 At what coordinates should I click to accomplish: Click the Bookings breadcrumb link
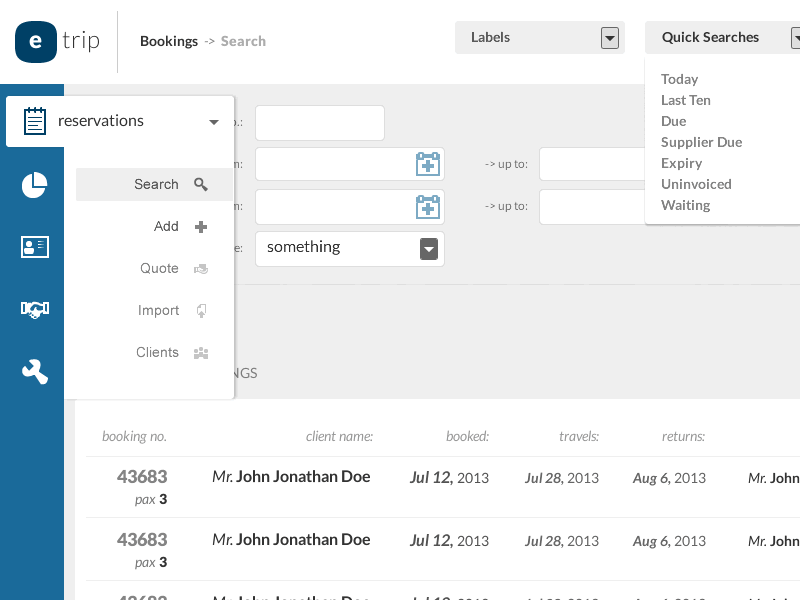[x=168, y=41]
